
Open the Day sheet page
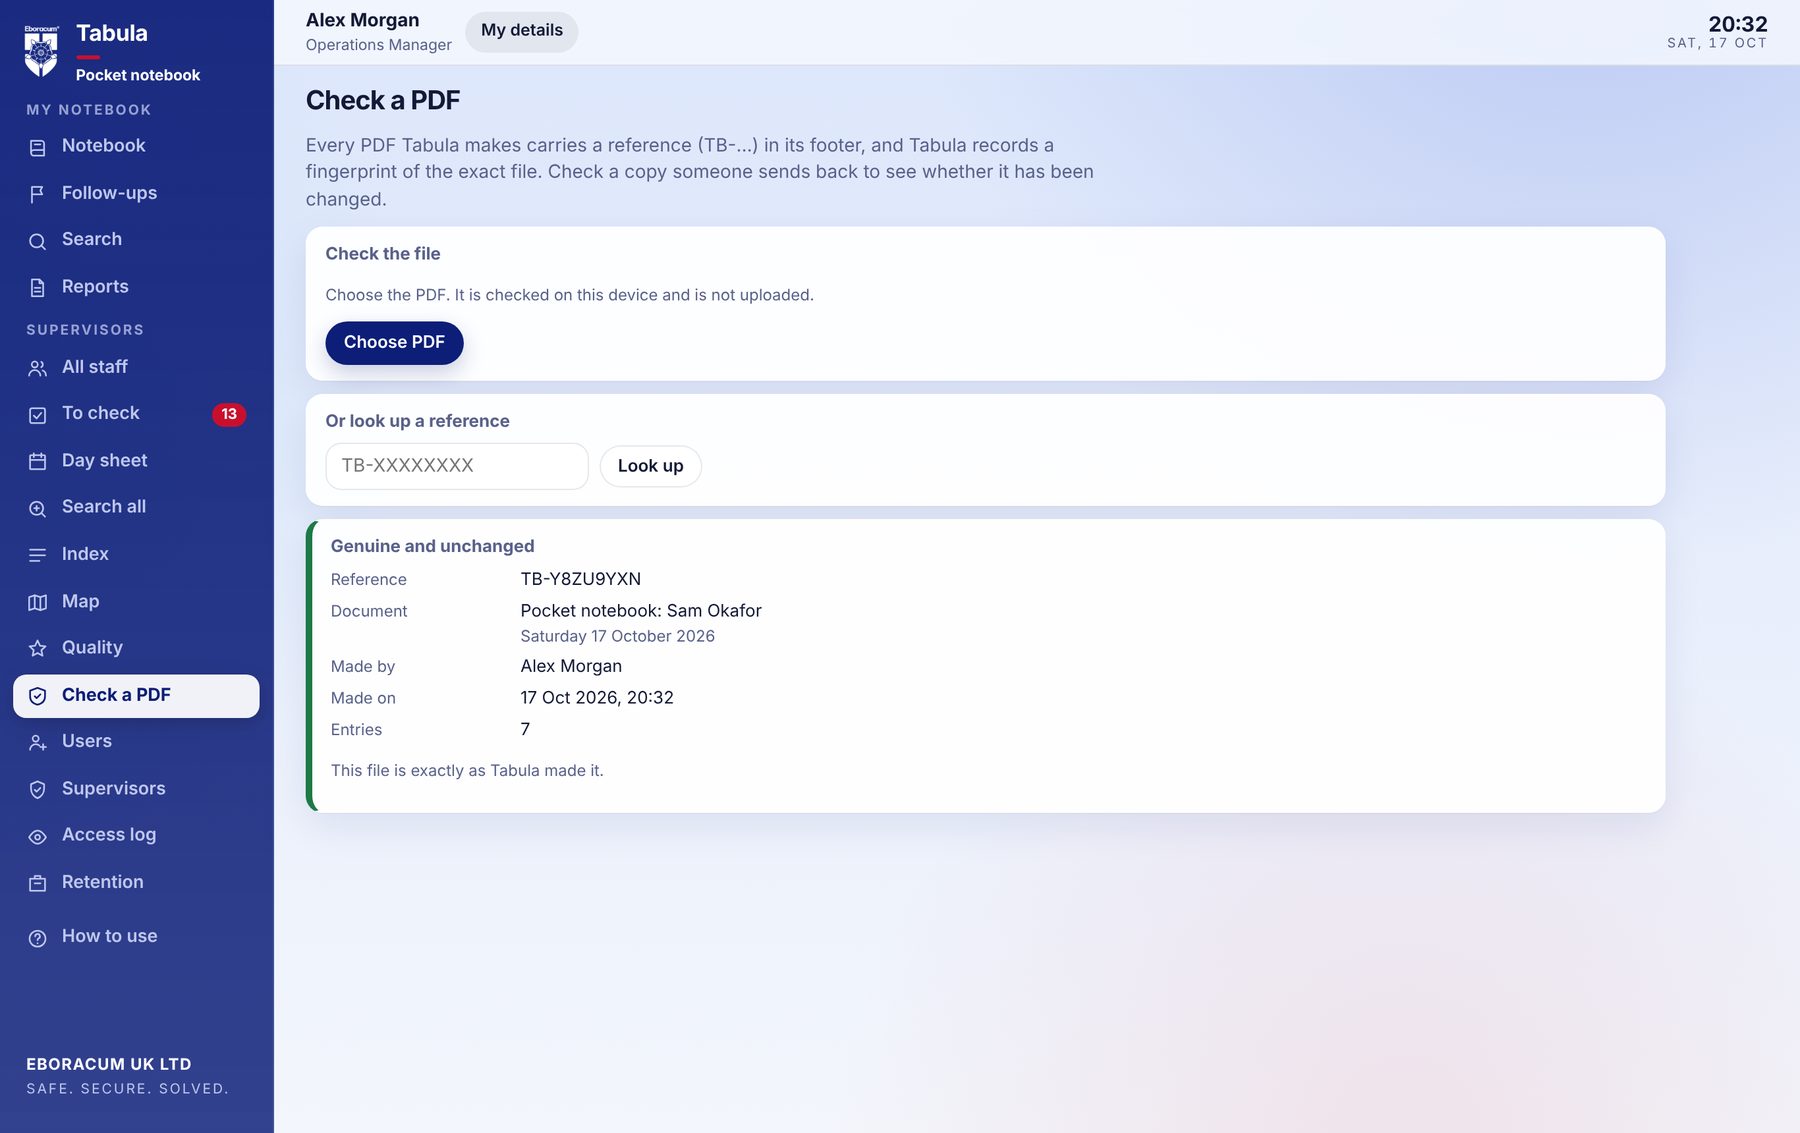[136, 461]
